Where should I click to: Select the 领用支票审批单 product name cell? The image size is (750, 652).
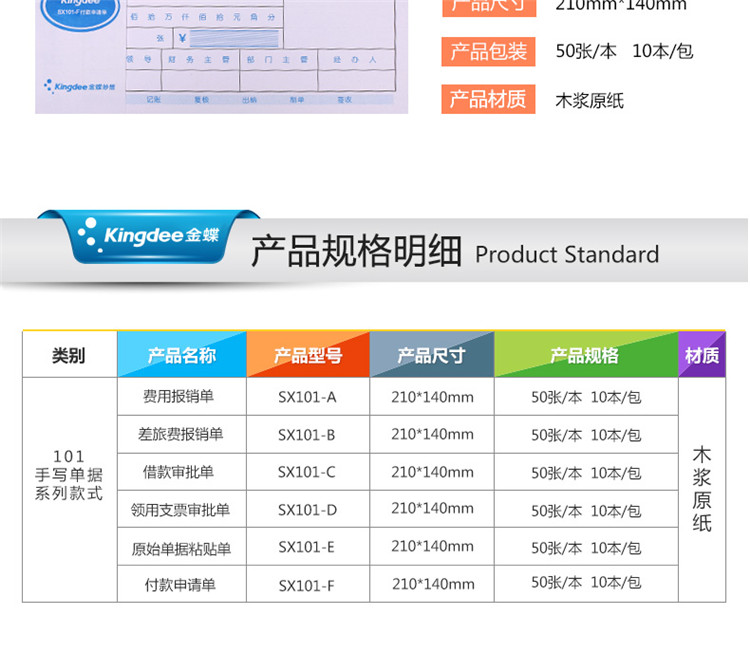180,510
